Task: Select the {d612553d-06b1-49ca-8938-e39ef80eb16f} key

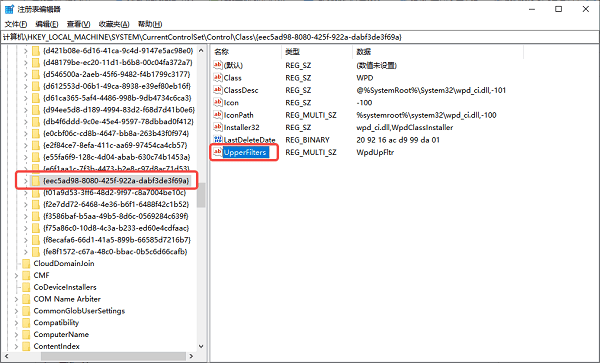Action: [117, 86]
